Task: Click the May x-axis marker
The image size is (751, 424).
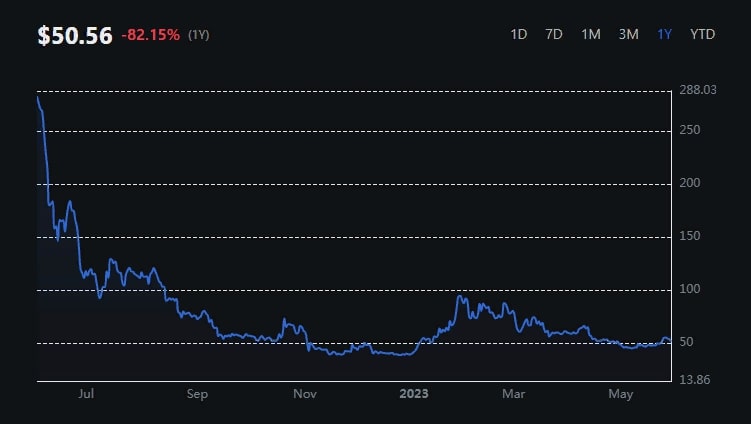Action: 621,394
